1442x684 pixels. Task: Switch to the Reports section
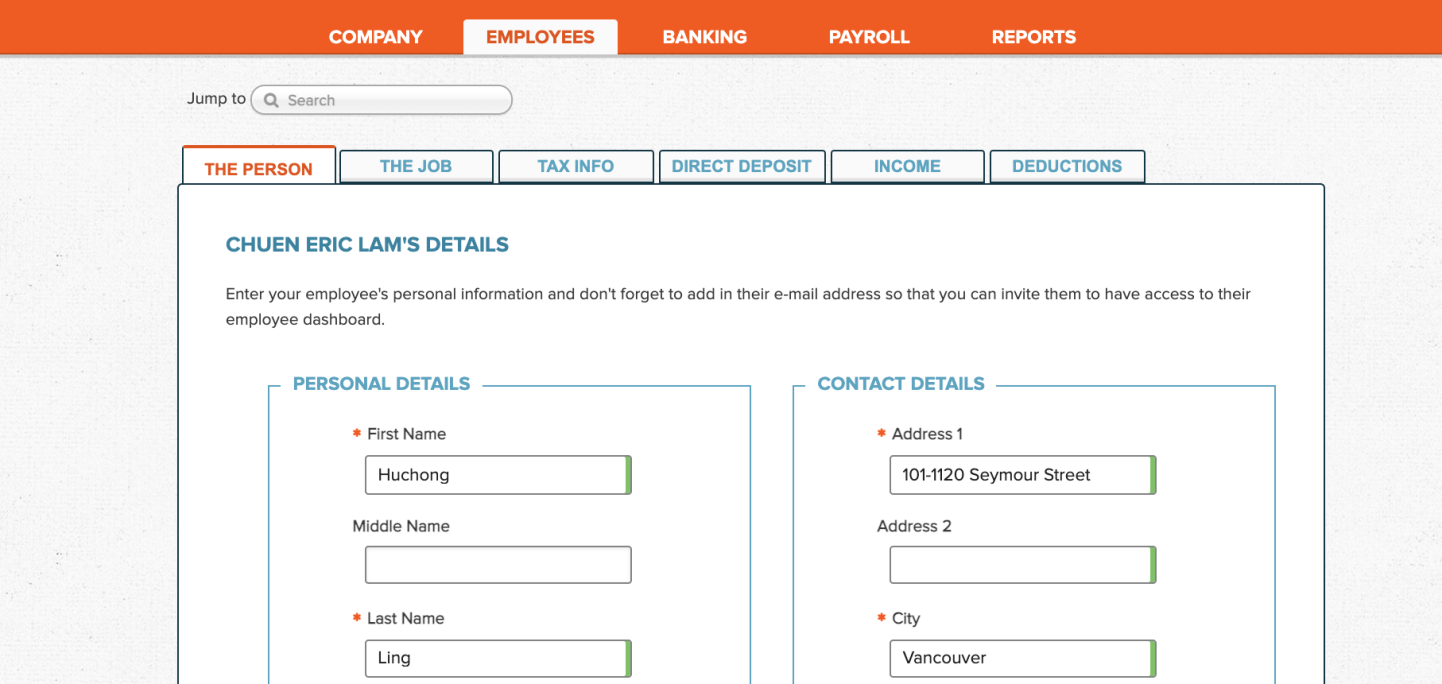point(1033,37)
